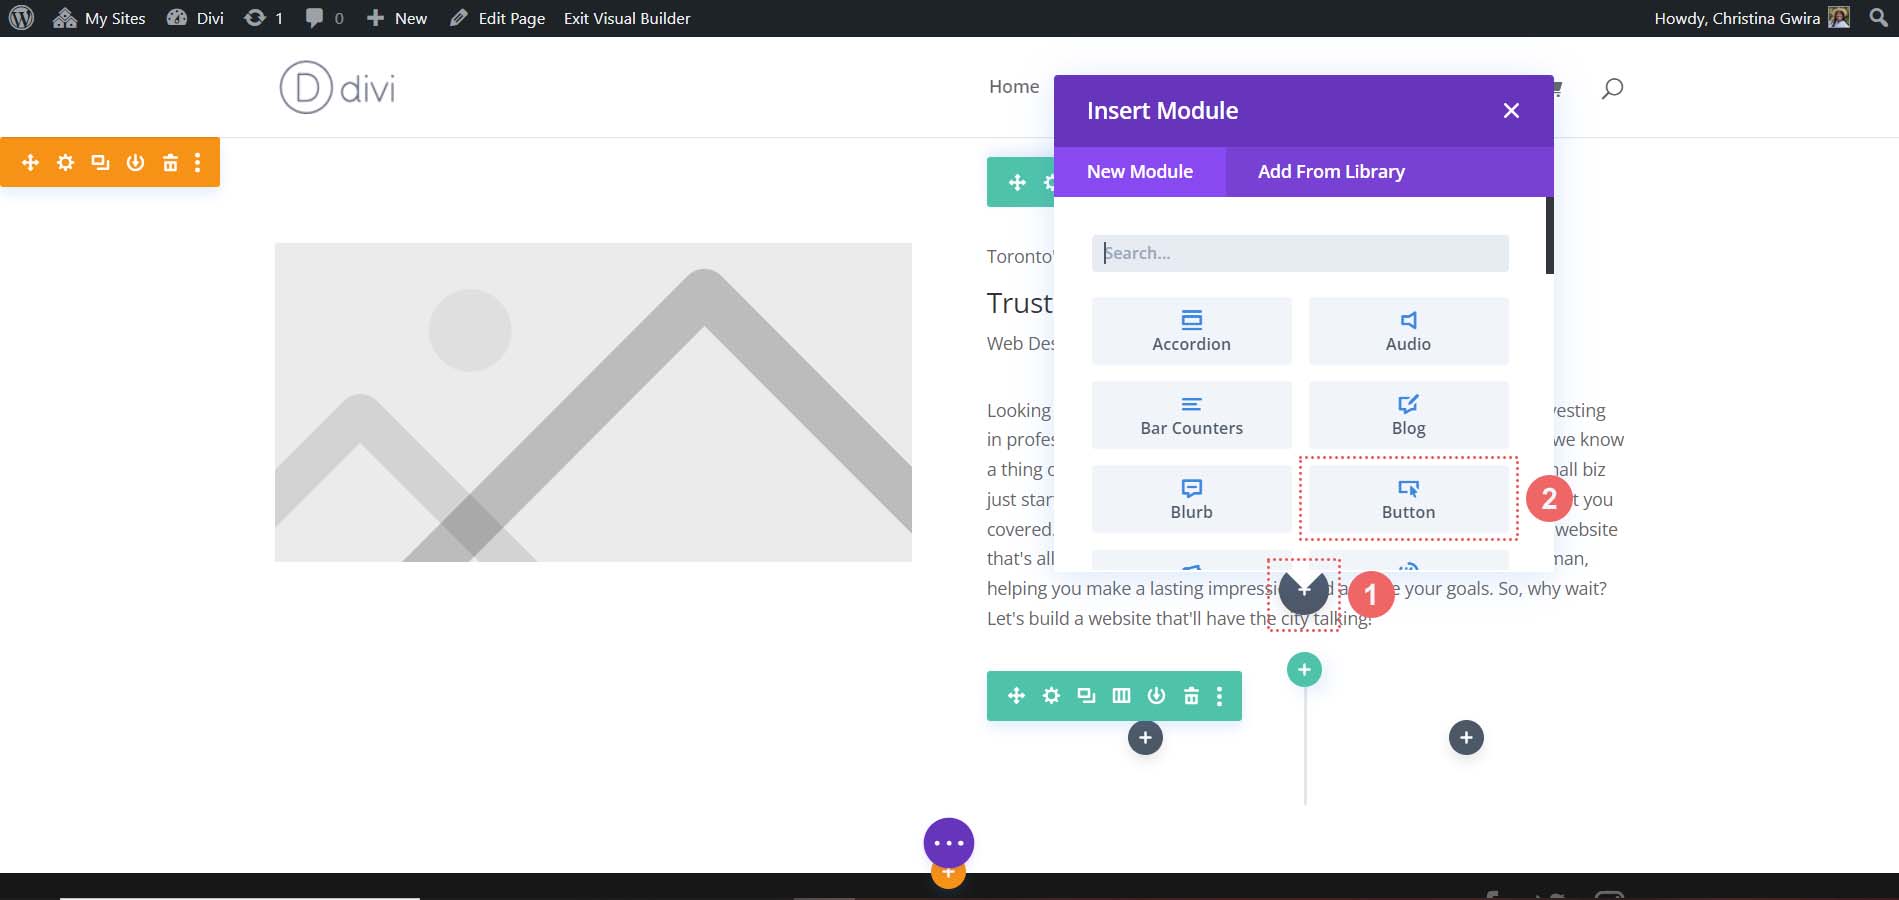This screenshot has height=900, width=1899.
Task: Click the module search field
Action: [x=1299, y=253]
